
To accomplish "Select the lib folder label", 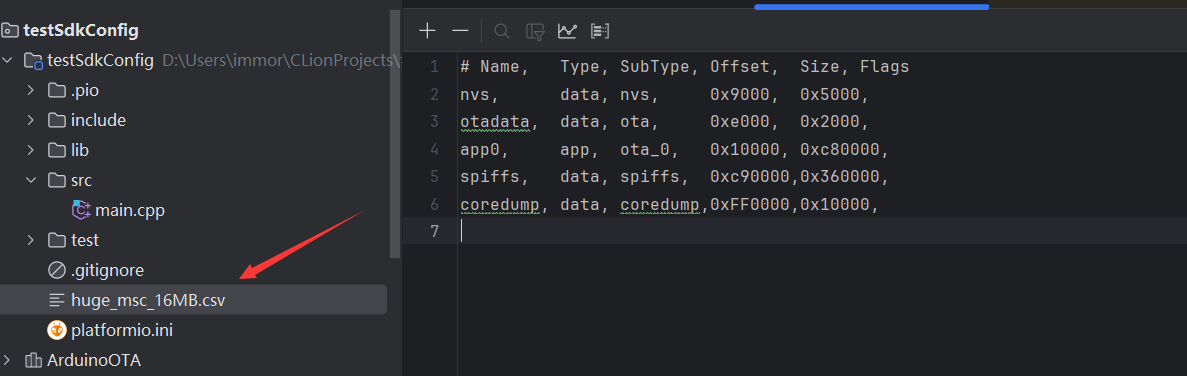I will tap(80, 150).
